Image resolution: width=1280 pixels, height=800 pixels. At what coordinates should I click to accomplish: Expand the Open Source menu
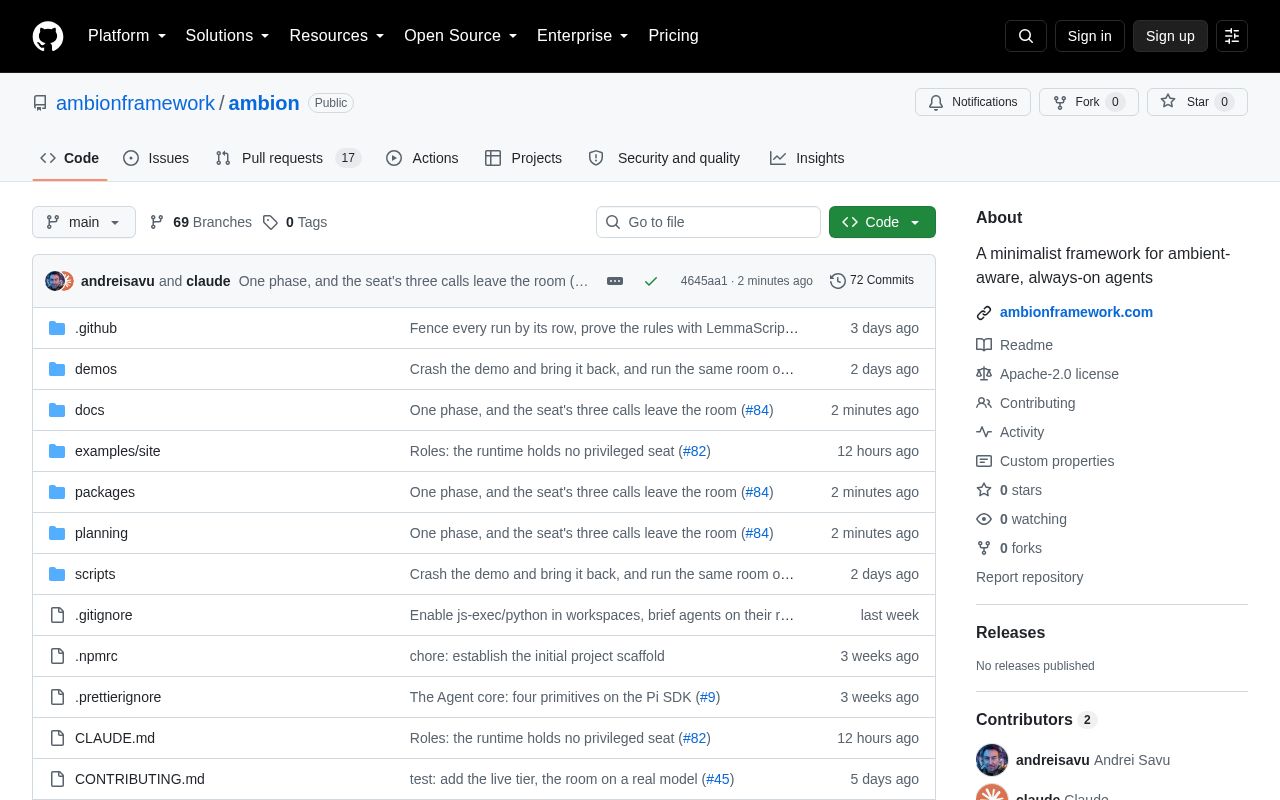[461, 36]
